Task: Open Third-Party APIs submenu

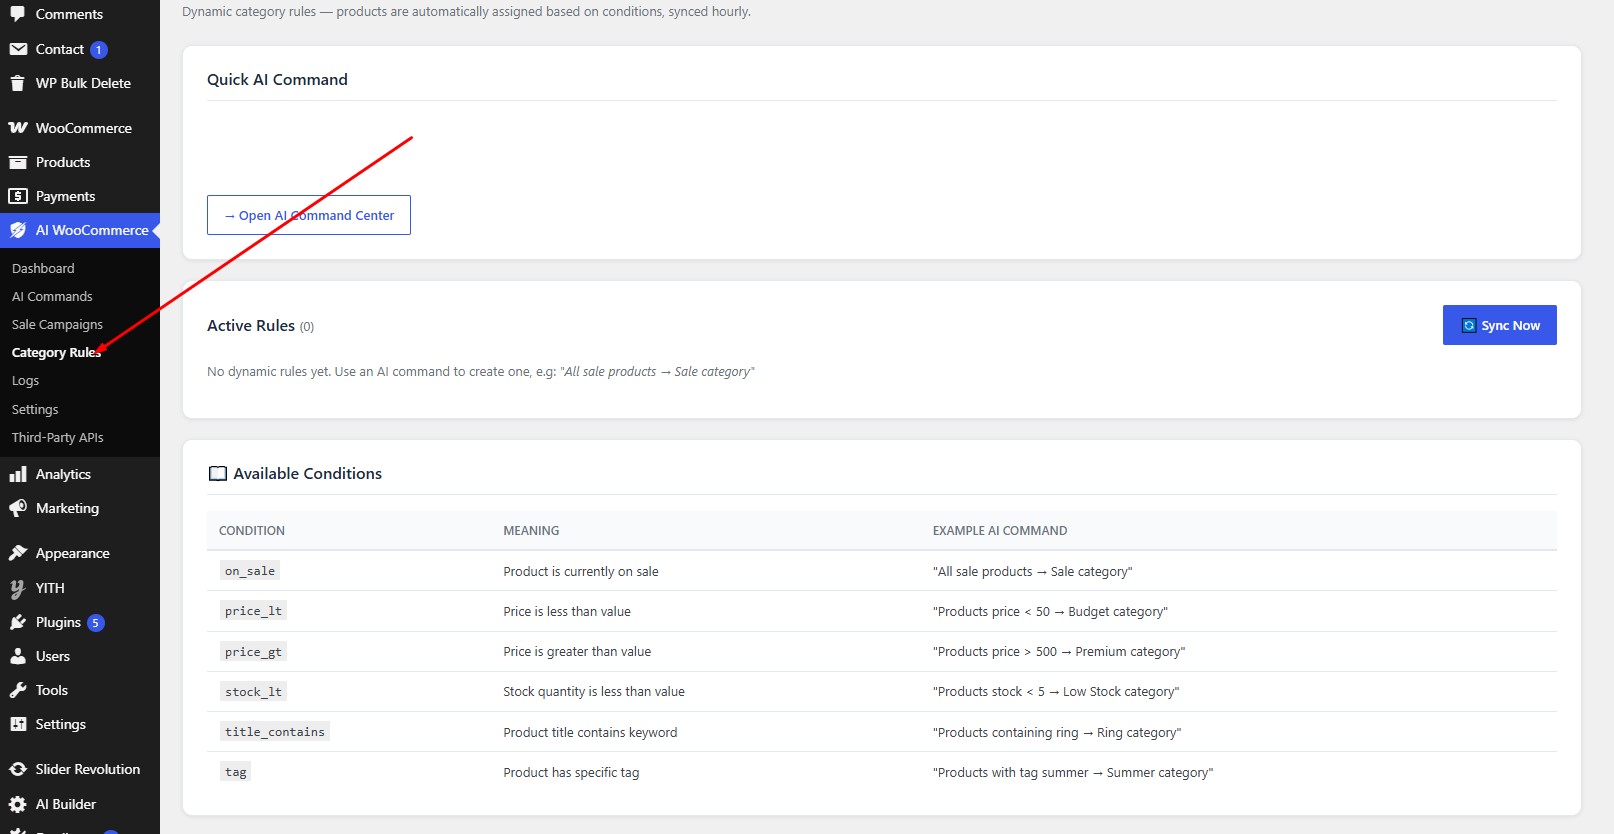Action: click(57, 437)
